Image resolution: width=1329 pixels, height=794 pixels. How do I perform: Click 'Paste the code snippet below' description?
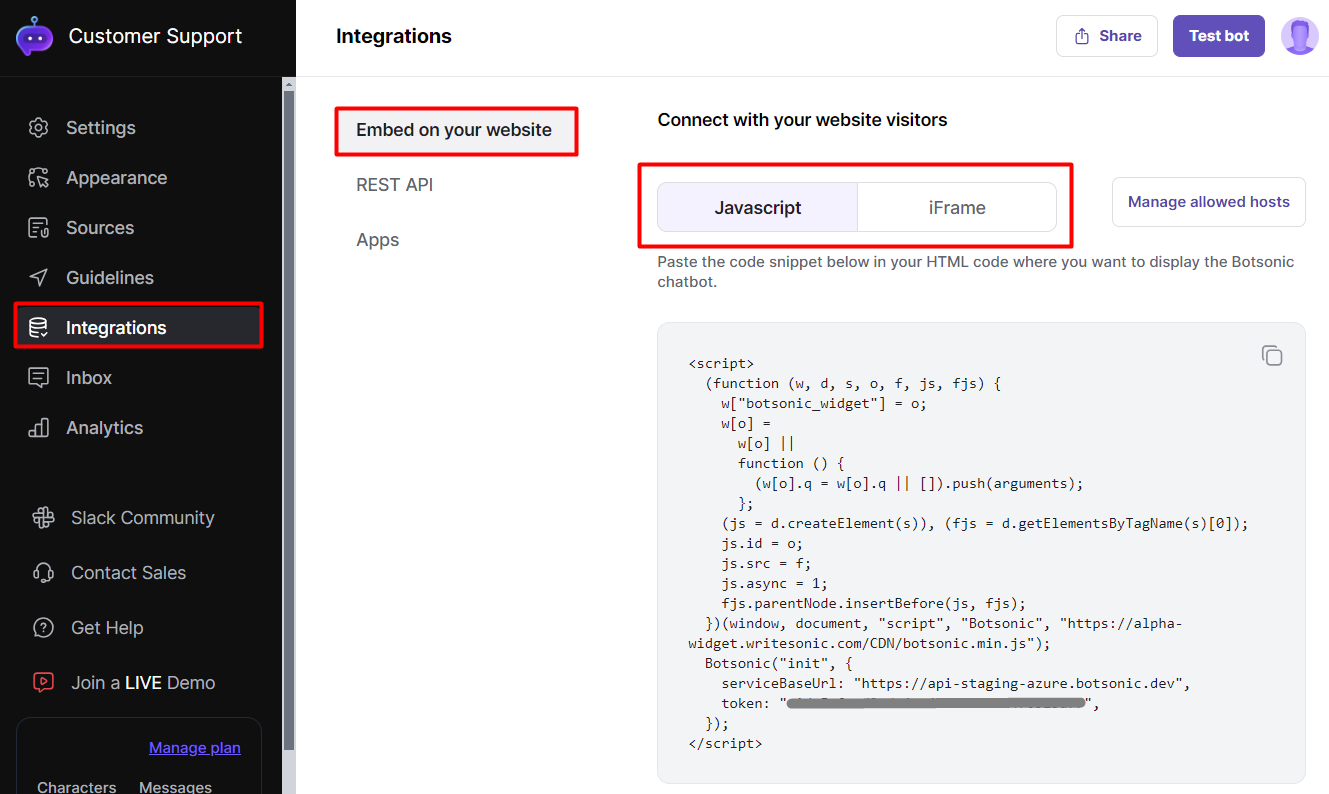pos(975,272)
